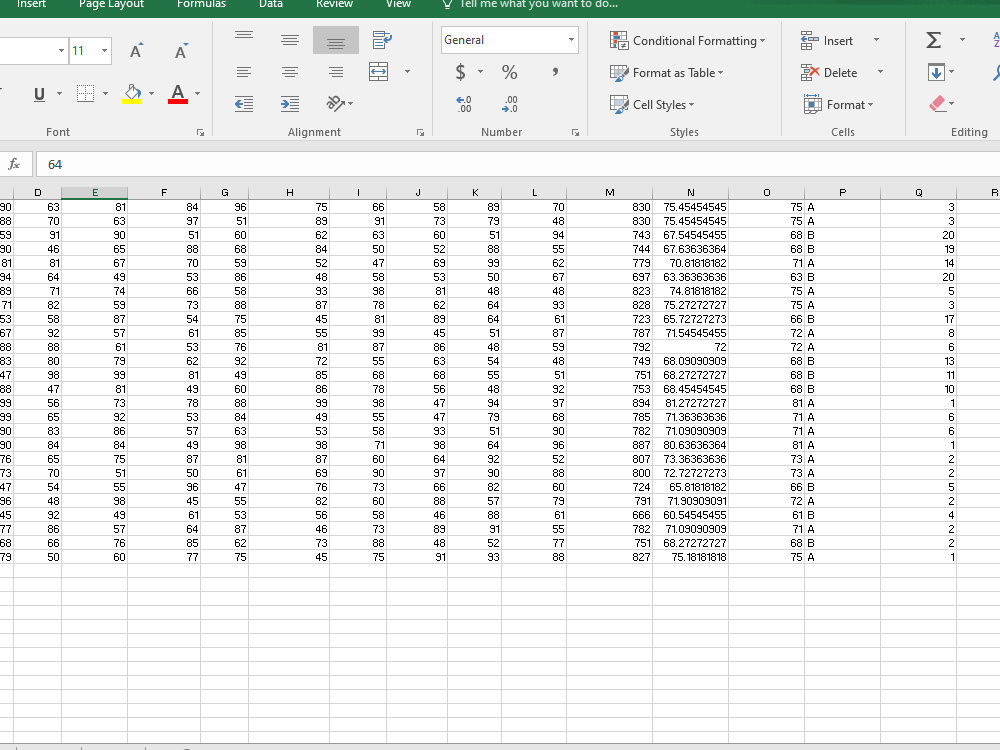Open the Formulas tab

click(x=202, y=4)
